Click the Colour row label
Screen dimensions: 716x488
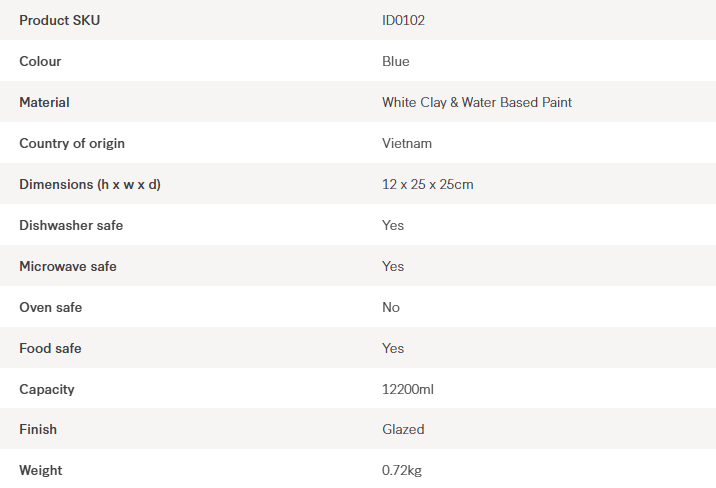pos(40,61)
